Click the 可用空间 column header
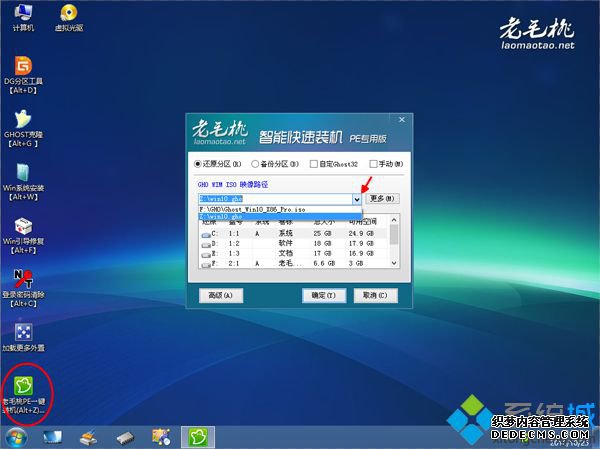600x449 pixels. (x=363, y=222)
